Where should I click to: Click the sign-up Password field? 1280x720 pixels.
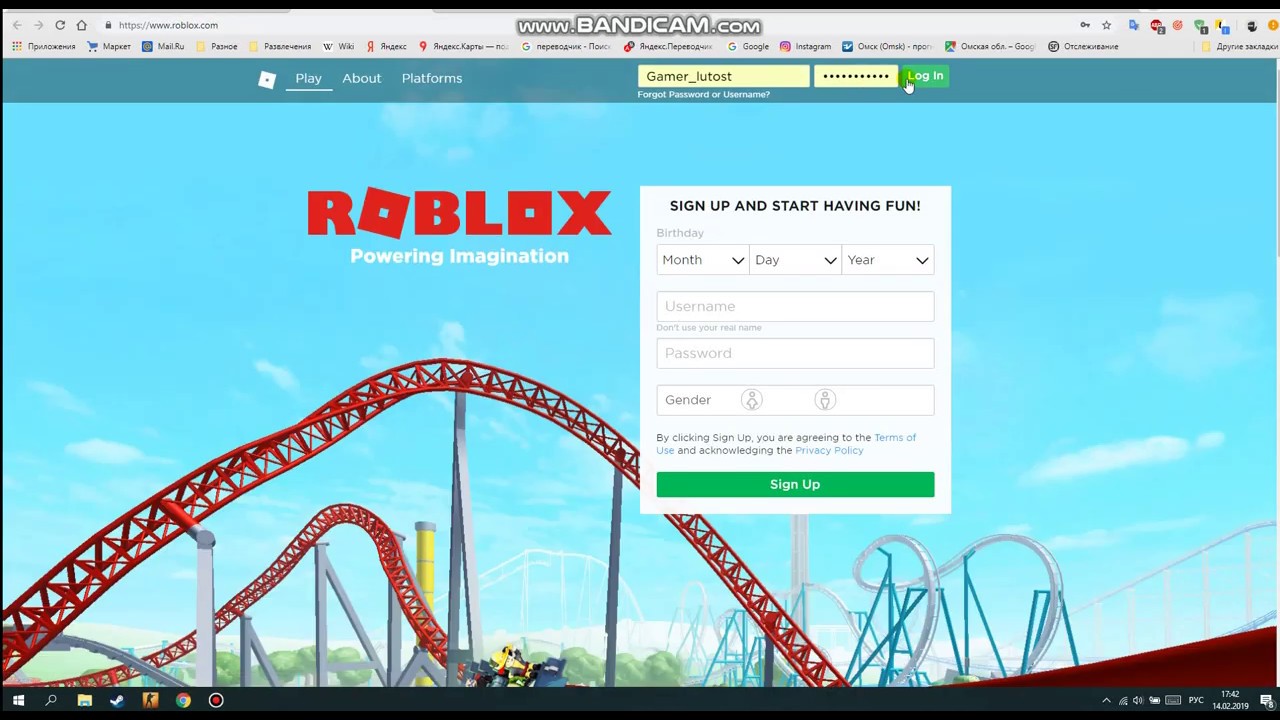click(x=795, y=353)
